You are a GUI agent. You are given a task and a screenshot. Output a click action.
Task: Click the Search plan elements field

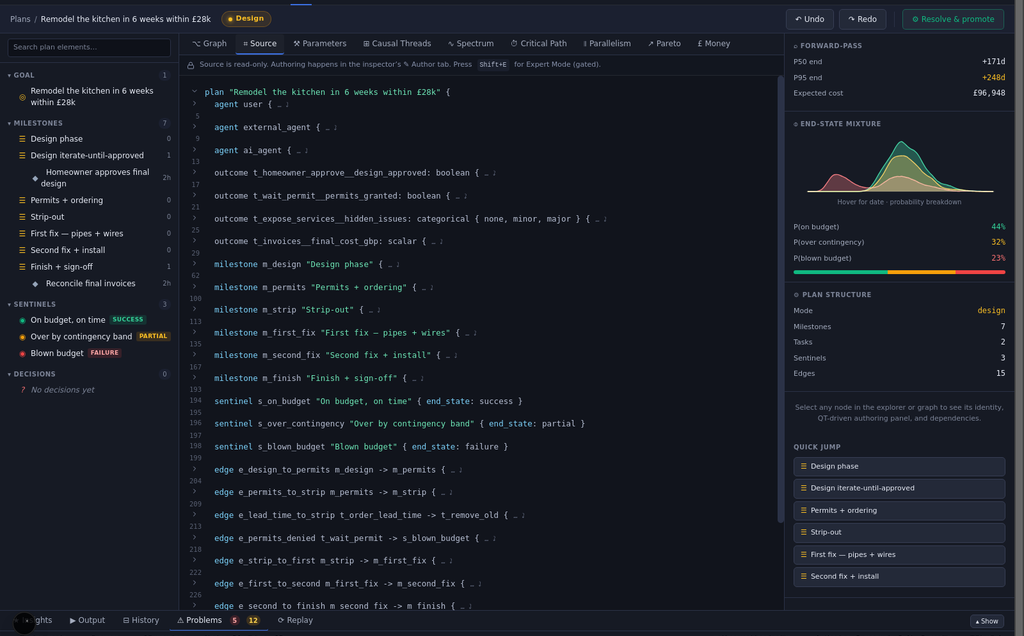pos(89,47)
